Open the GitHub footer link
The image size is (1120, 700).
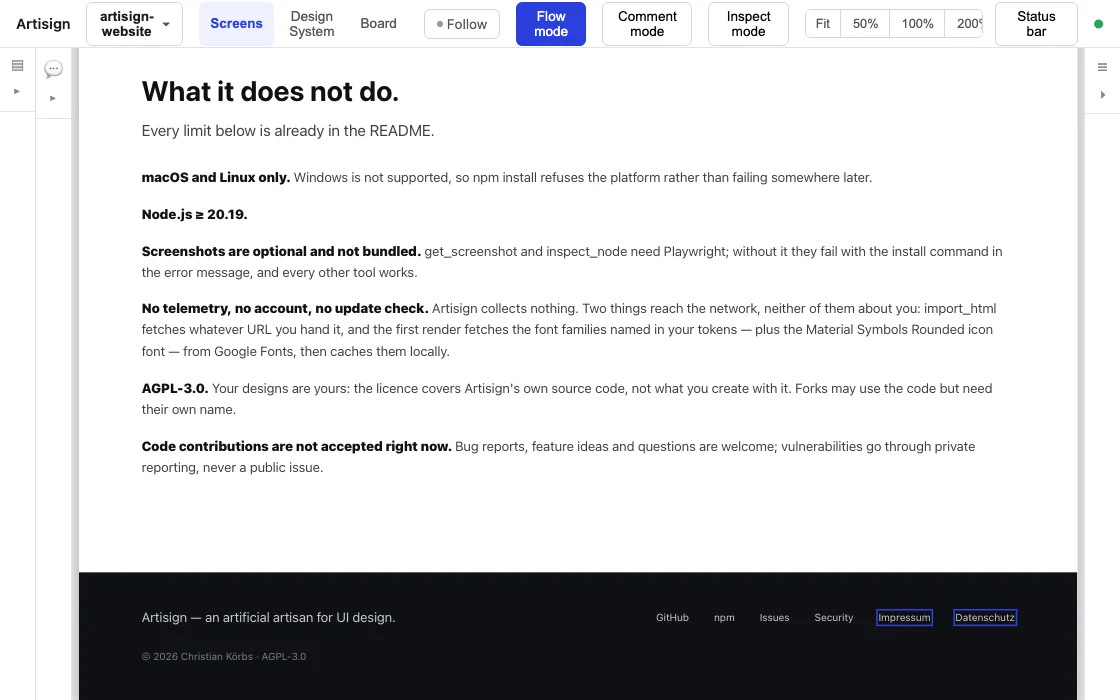coord(672,618)
